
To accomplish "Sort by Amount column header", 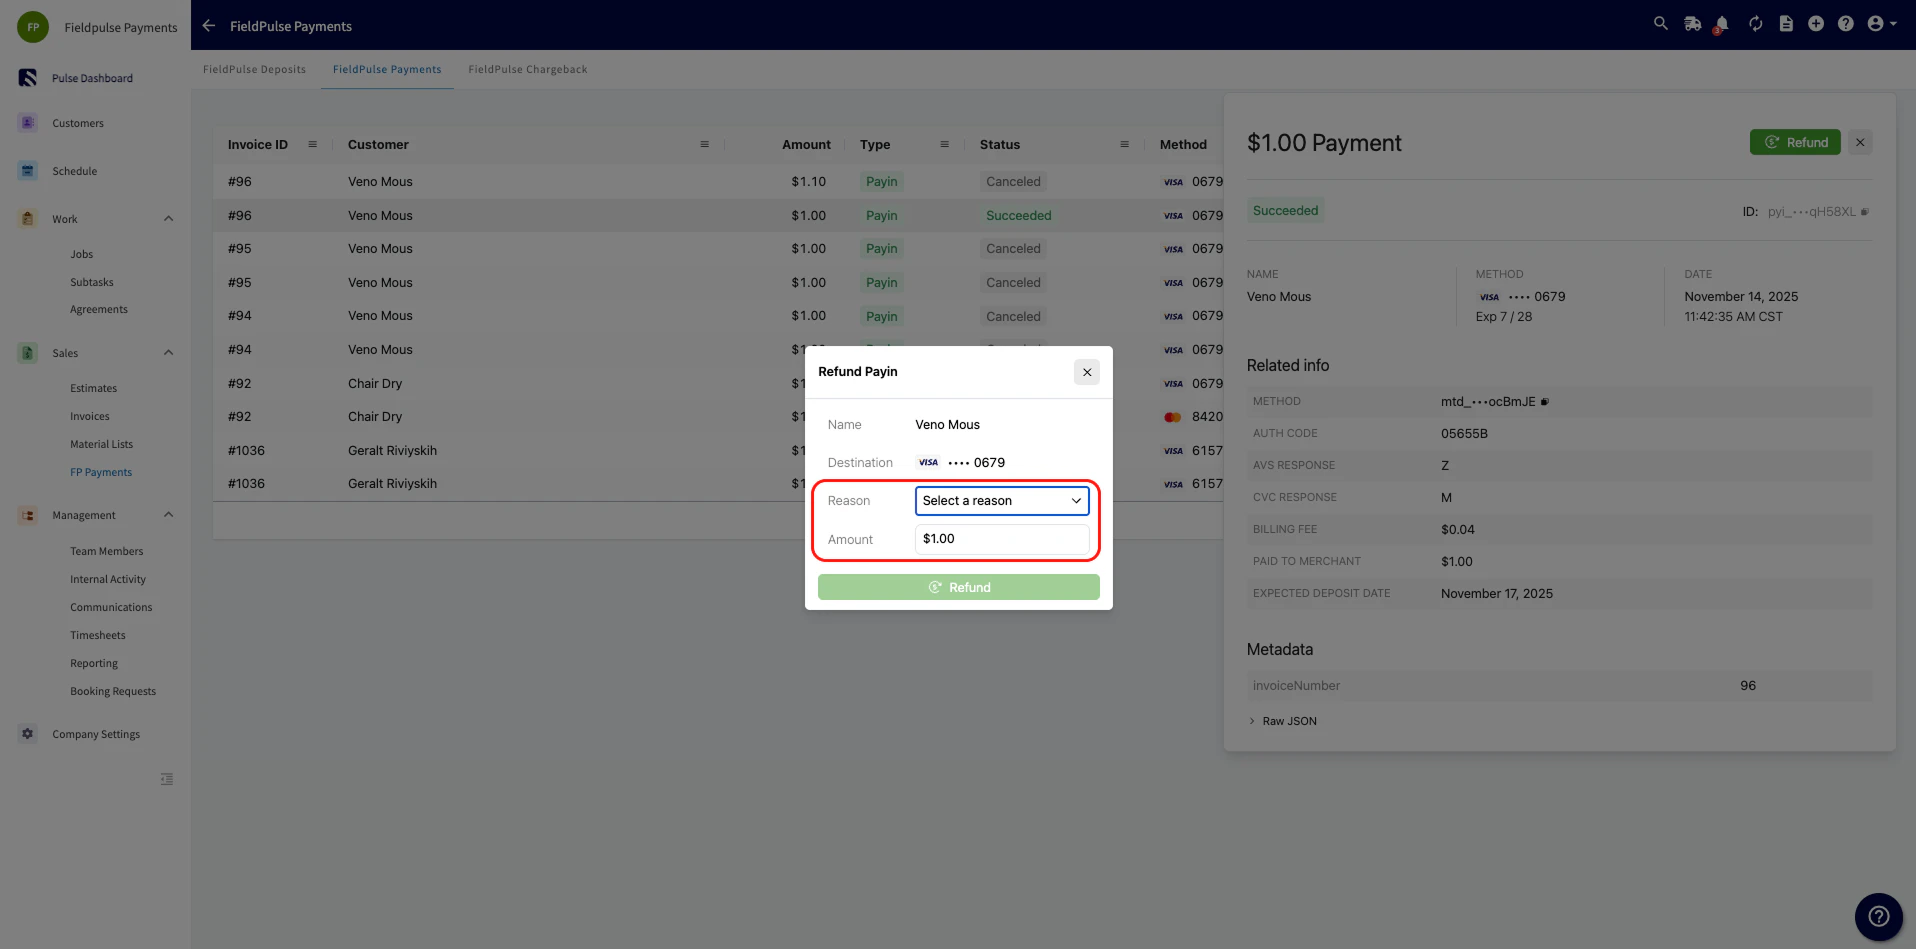I will tap(806, 144).
